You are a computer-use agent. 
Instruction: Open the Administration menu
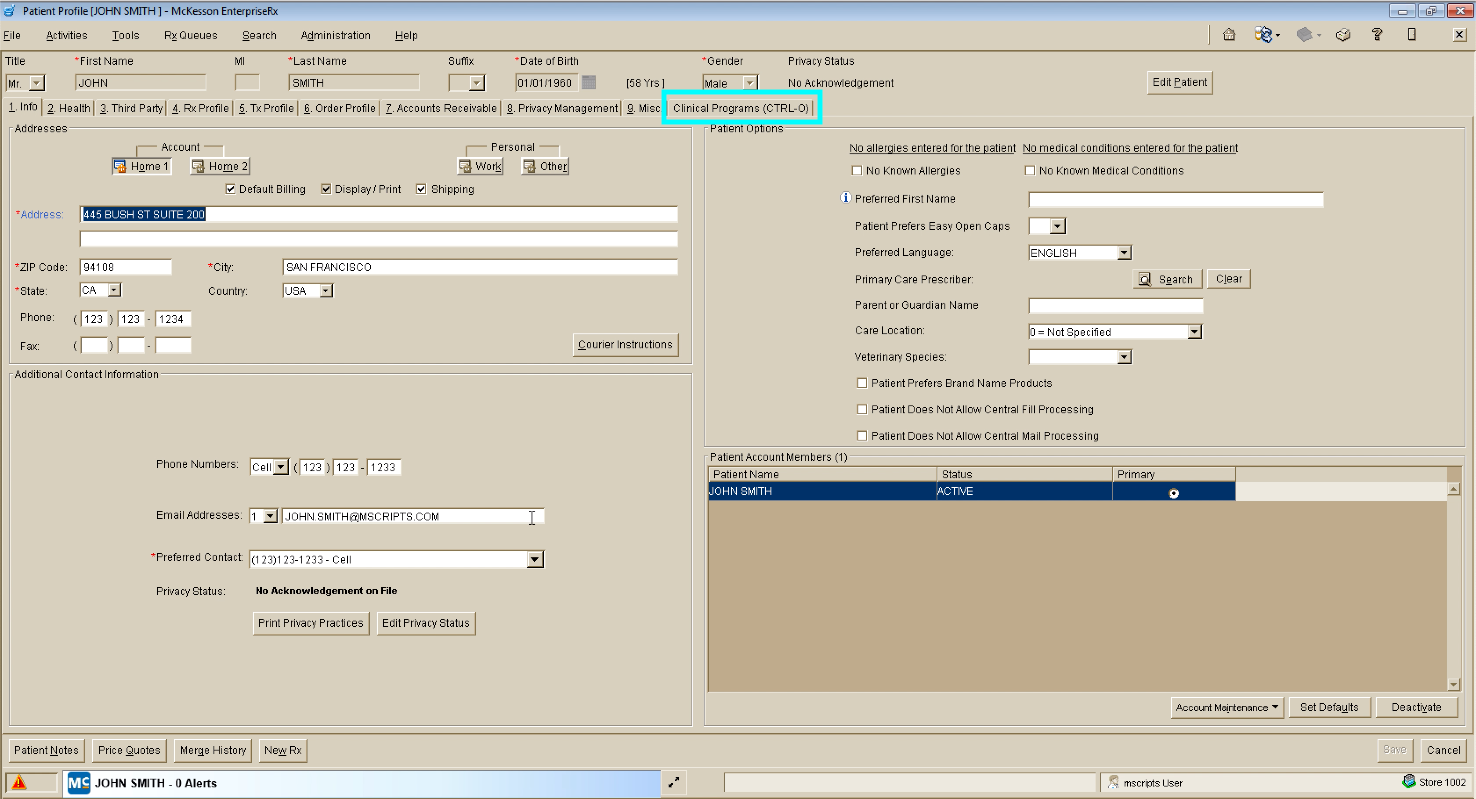click(336, 35)
